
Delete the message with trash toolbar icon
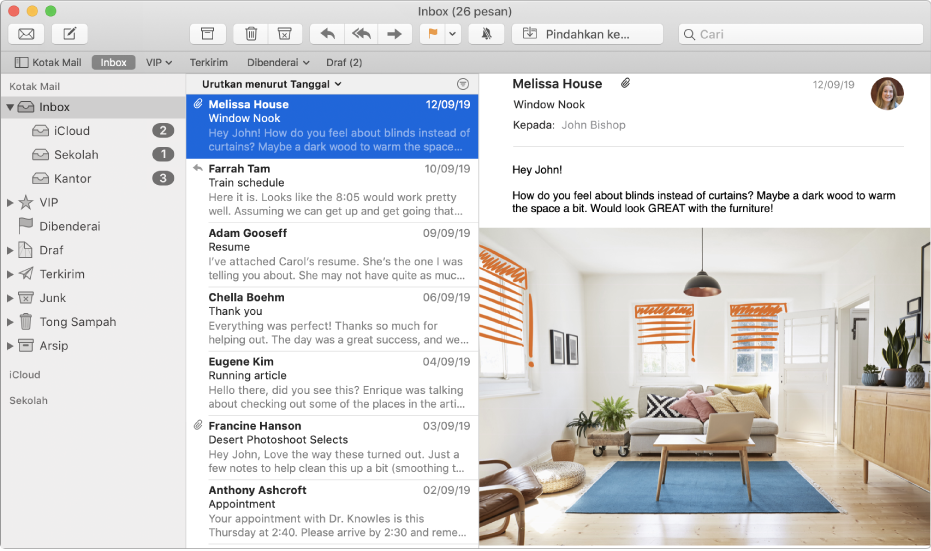(251, 34)
